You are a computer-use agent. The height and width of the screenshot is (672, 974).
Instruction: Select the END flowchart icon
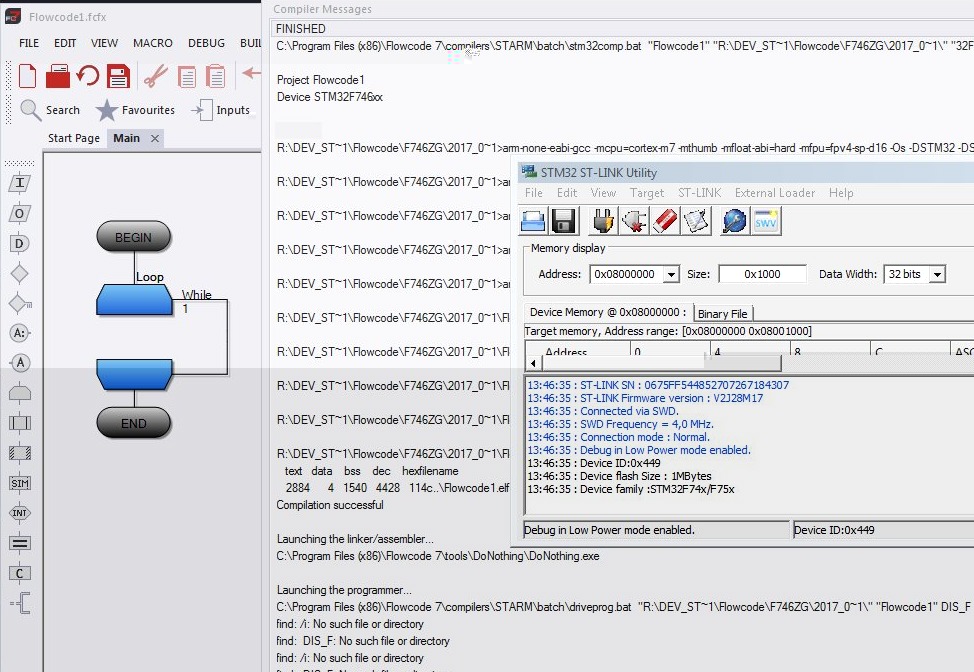(x=134, y=424)
